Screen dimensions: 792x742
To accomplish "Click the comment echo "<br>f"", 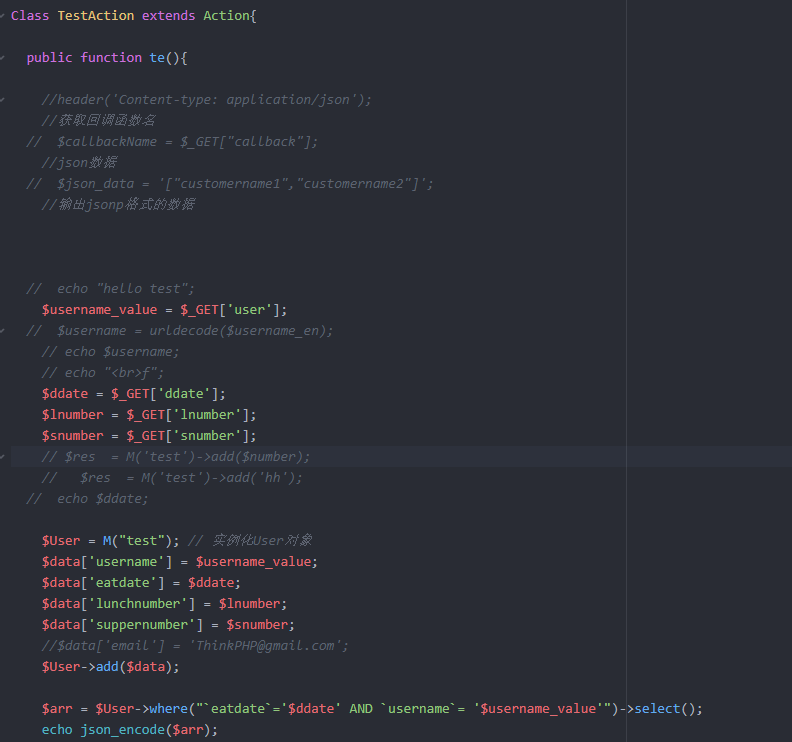I will click(103, 373).
